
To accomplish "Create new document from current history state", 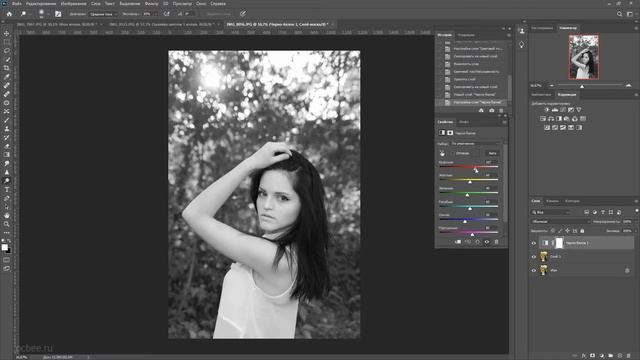I will (481, 111).
